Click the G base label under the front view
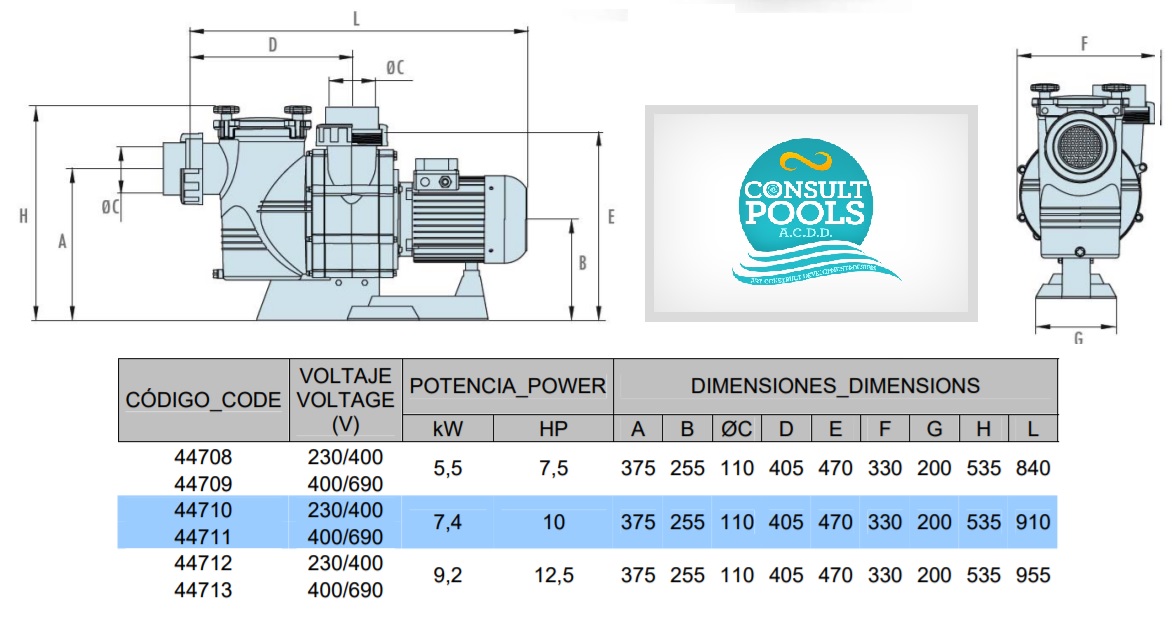1176x628 pixels. (1078, 338)
